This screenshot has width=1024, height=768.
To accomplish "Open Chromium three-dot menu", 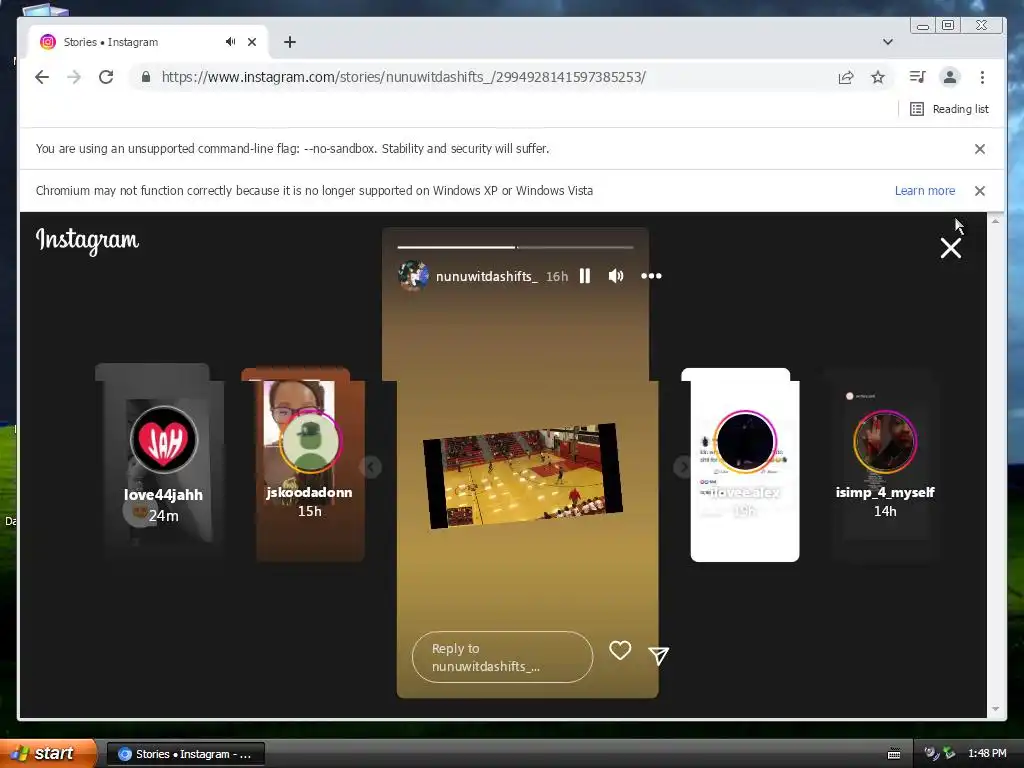I will pos(982,77).
